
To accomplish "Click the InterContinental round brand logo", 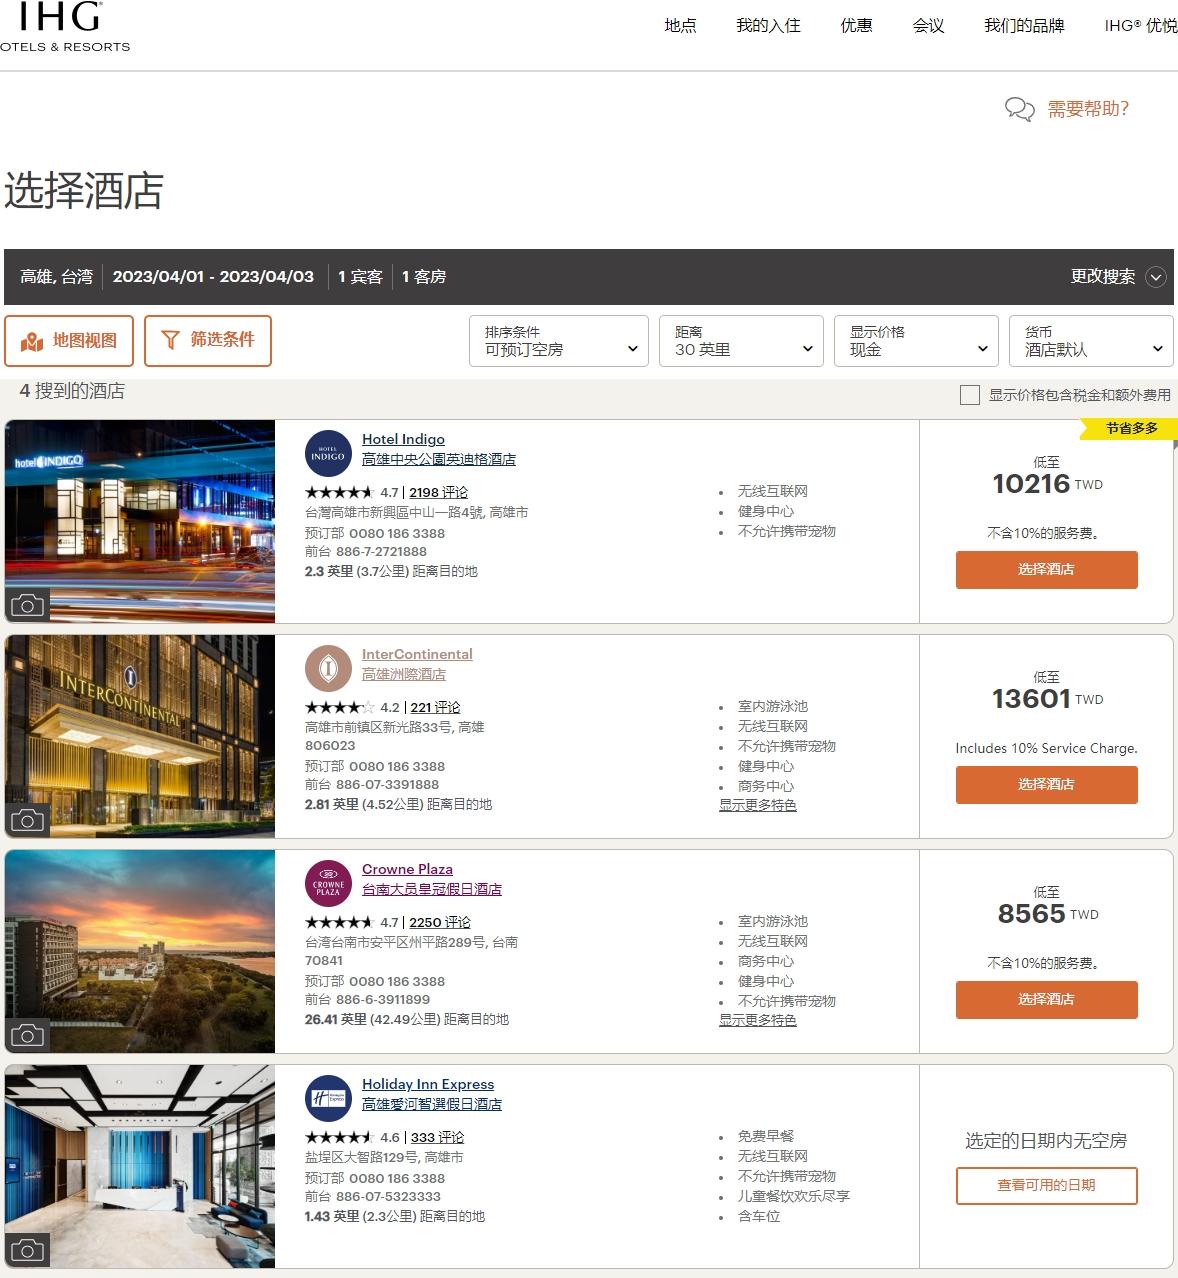I will click(x=328, y=669).
